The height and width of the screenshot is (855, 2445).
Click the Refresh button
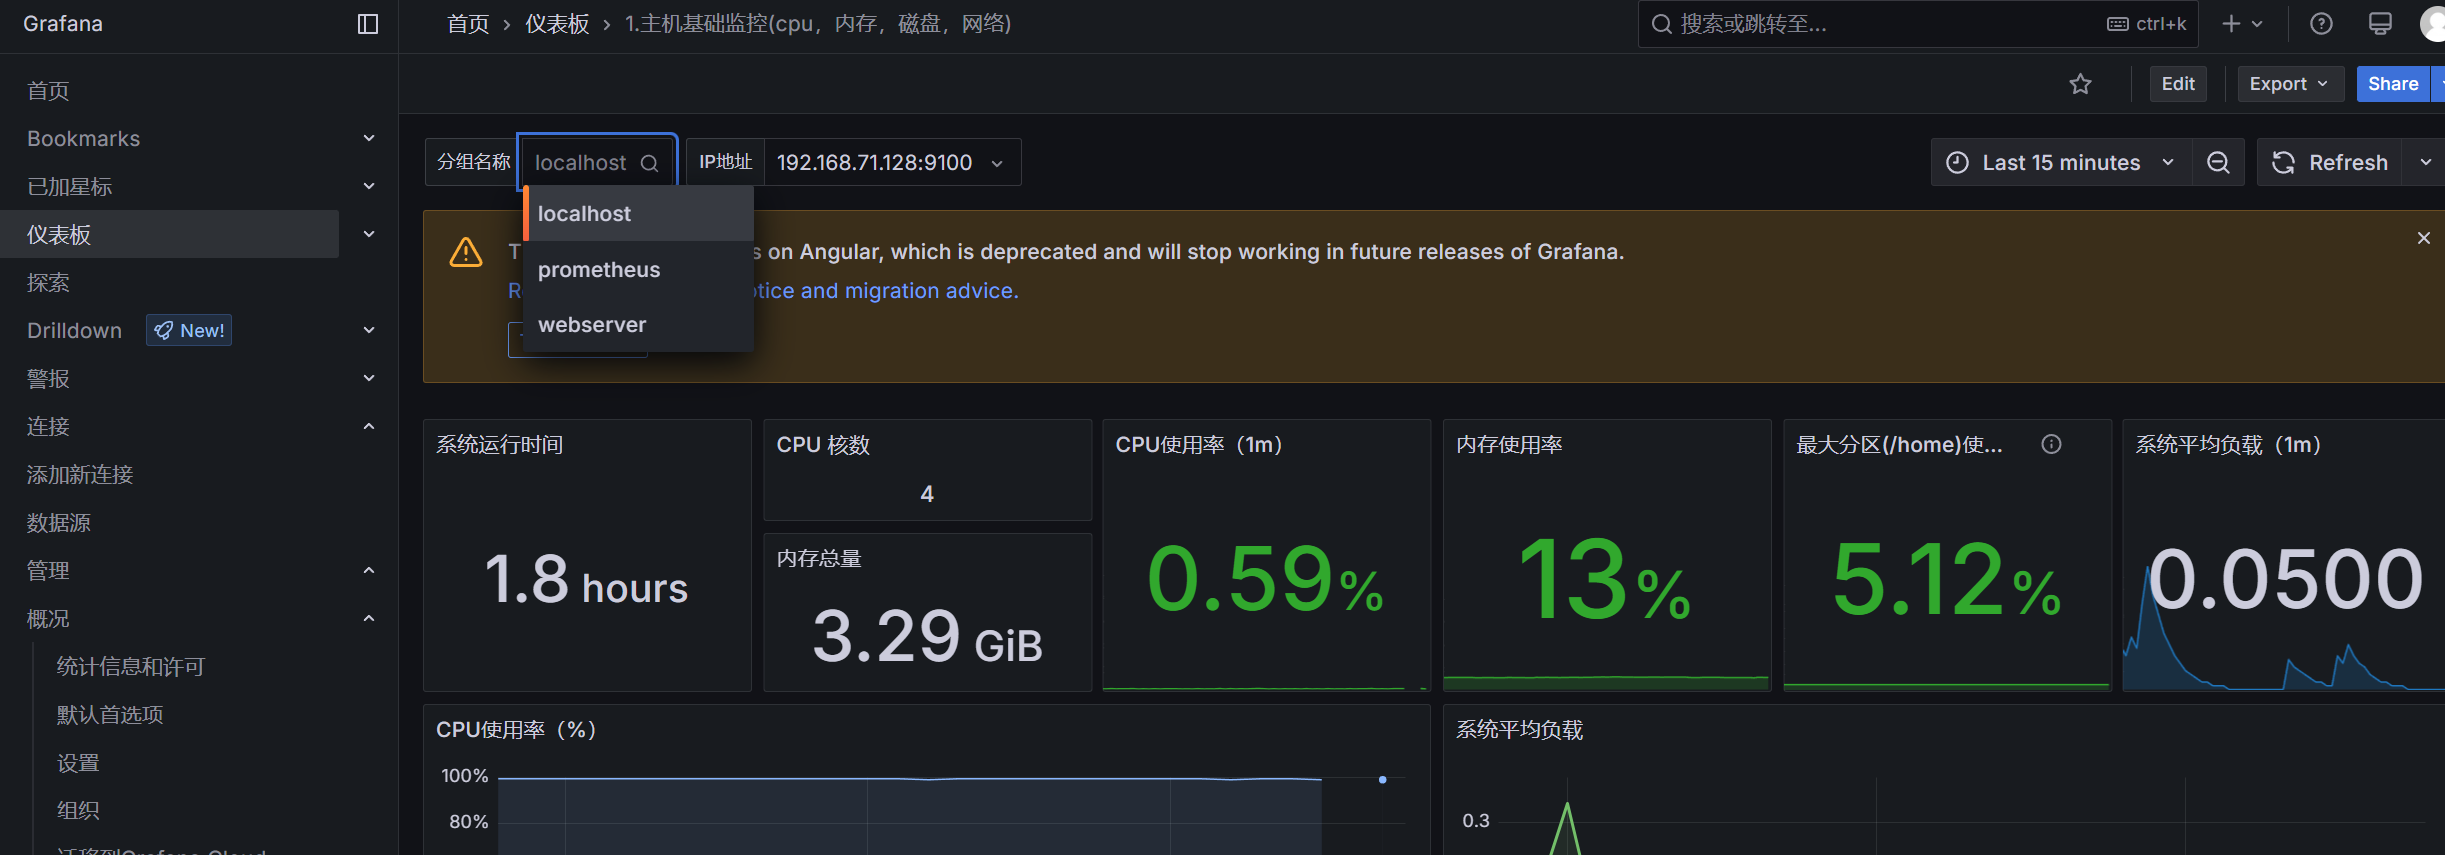click(2330, 162)
